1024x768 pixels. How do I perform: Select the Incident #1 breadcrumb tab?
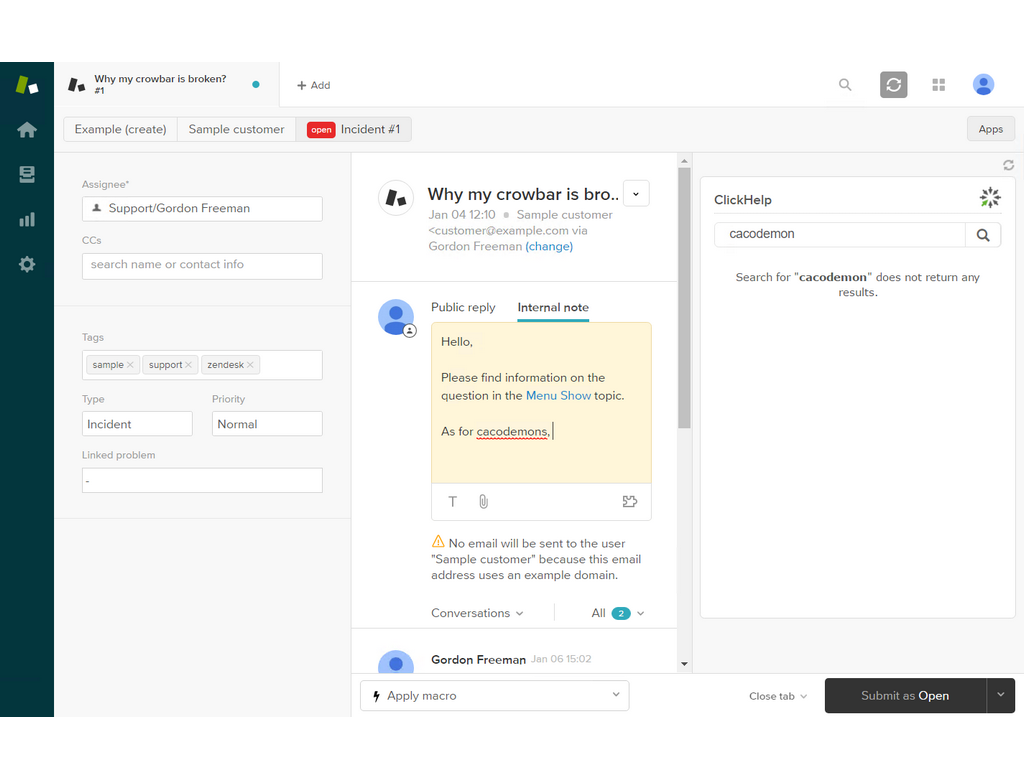[353, 129]
